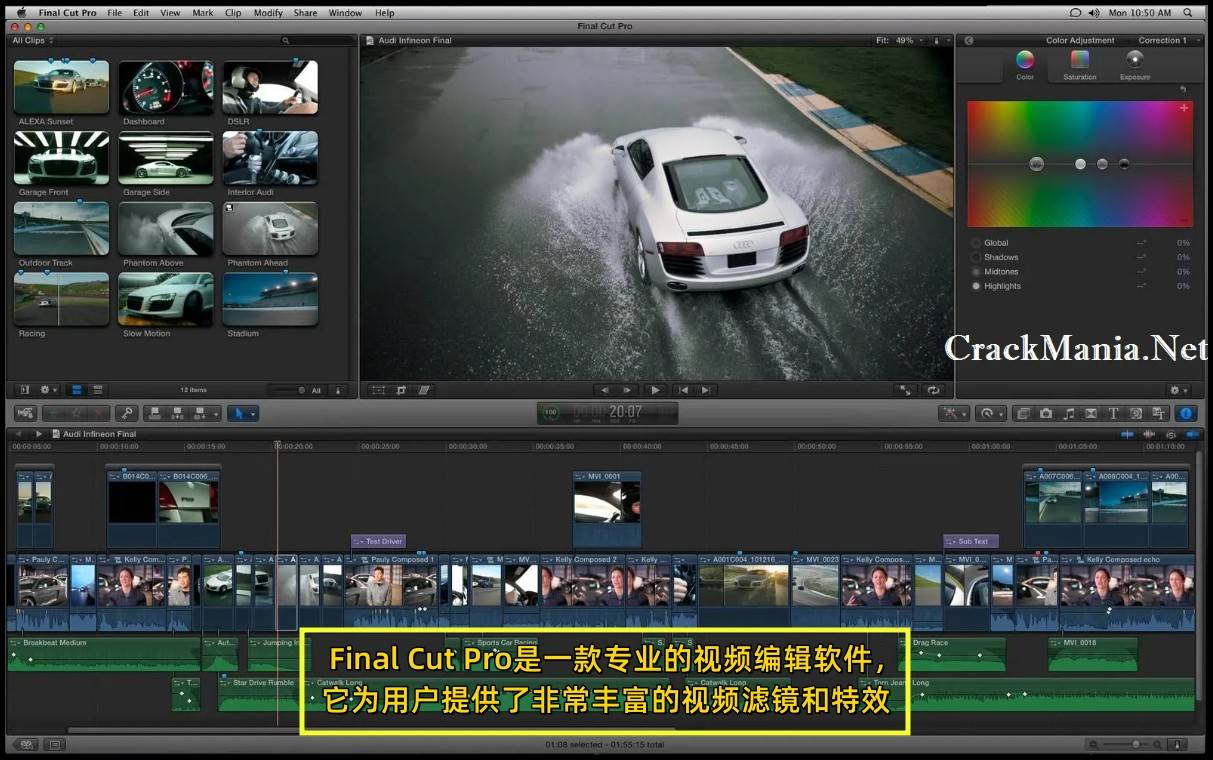
Task: Click the Crop tool below the viewer
Action: [401, 390]
